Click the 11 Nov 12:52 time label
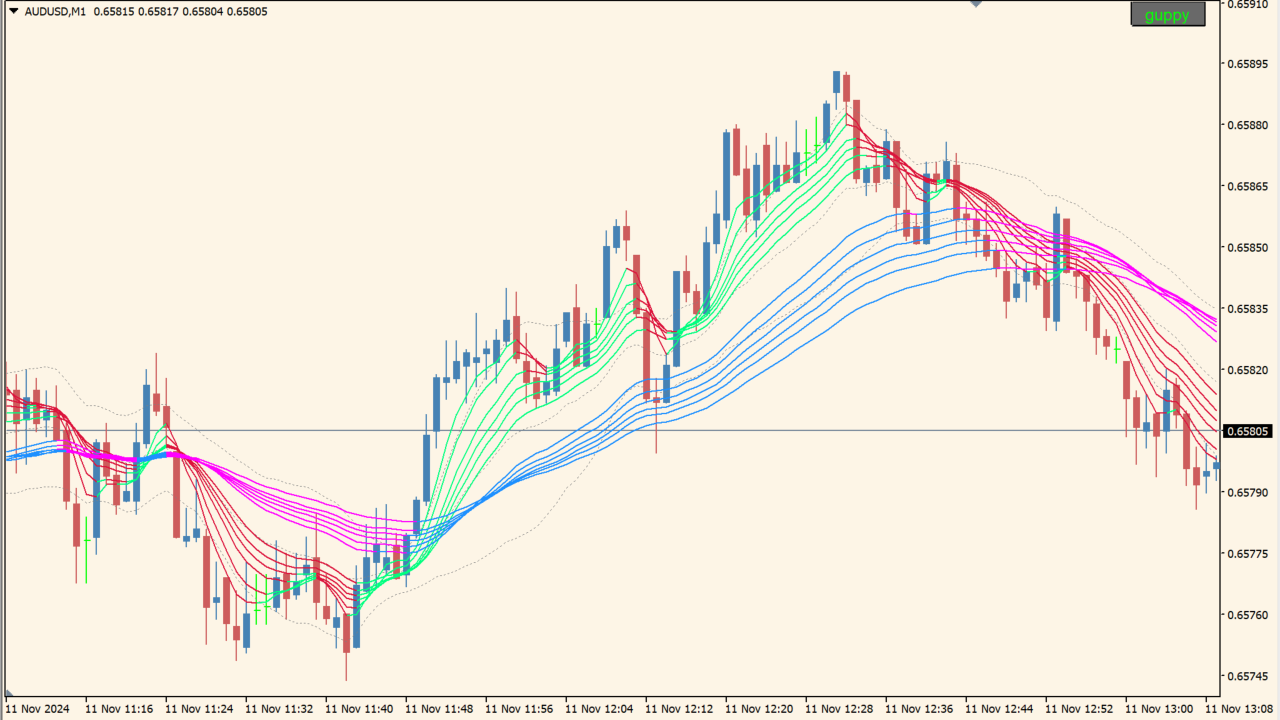Screen dimensions: 1280x720 pos(1079,709)
